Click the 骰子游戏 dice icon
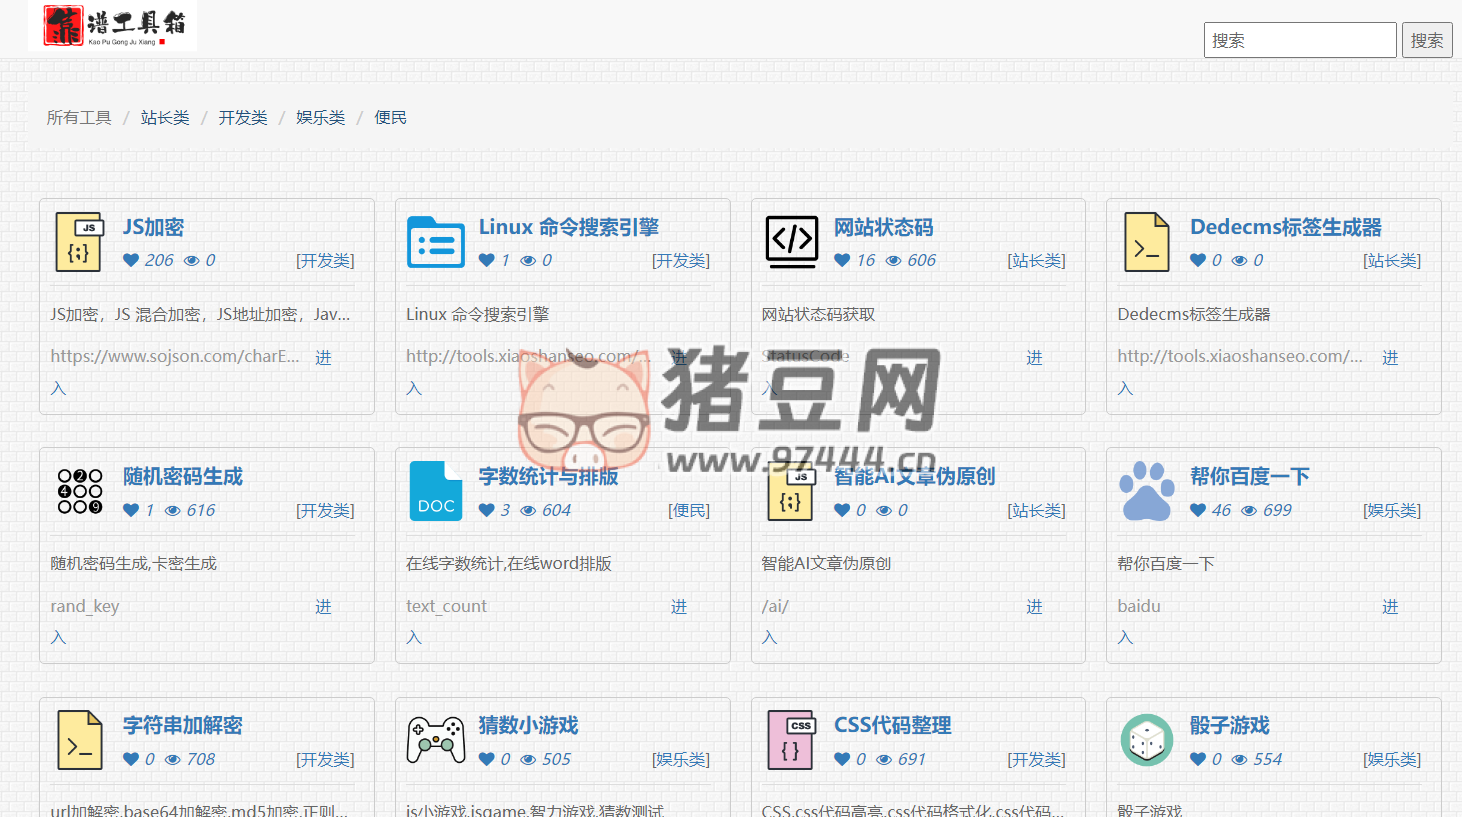Image resolution: width=1462 pixels, height=817 pixels. tap(1146, 740)
